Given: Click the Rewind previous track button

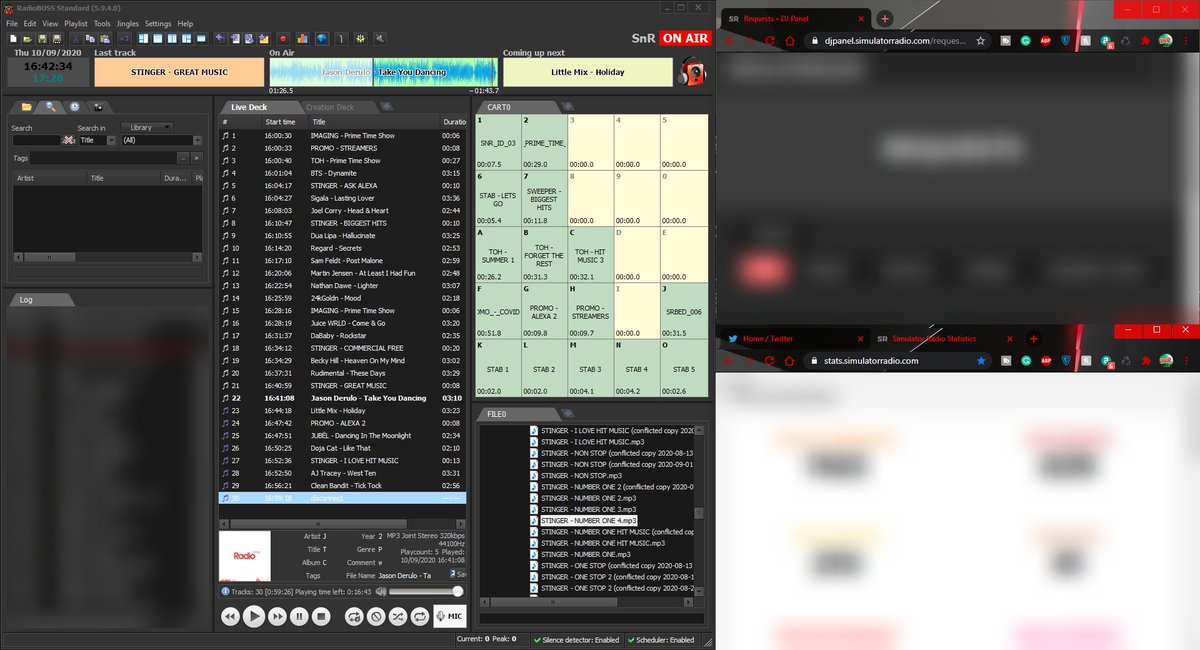Looking at the screenshot, I should [x=230, y=617].
